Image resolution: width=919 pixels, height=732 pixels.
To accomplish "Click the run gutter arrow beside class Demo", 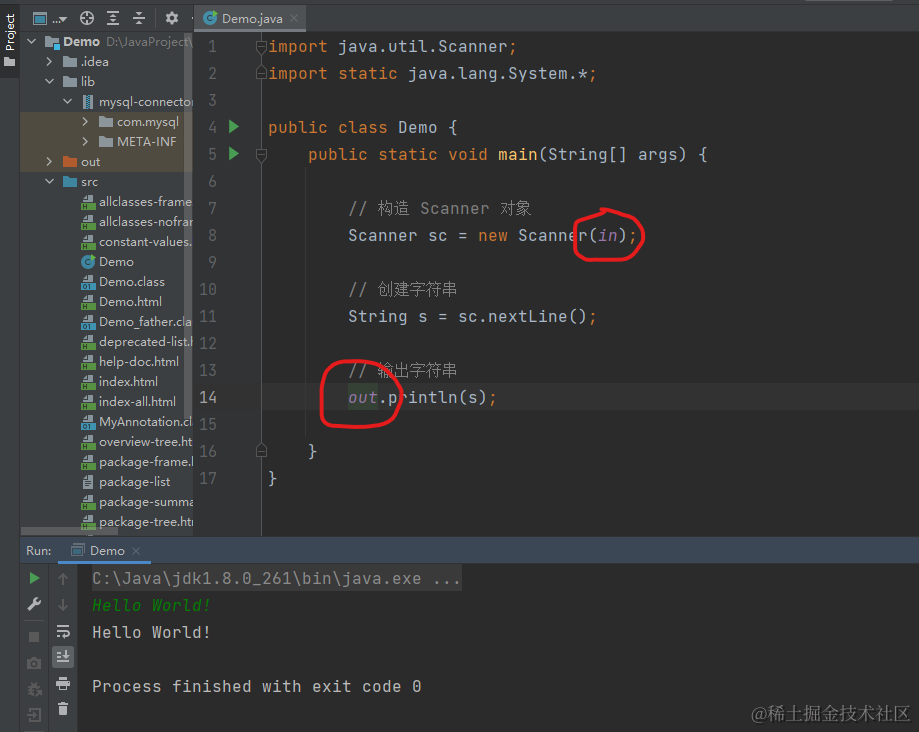I will 234,127.
